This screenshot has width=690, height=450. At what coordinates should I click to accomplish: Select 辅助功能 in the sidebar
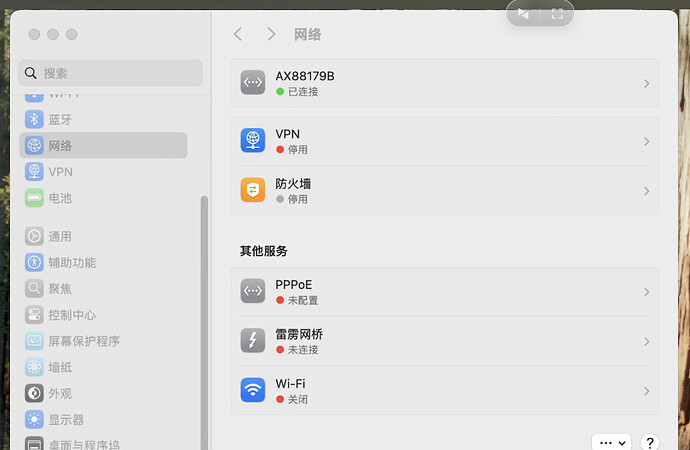pyautogui.click(x=103, y=262)
